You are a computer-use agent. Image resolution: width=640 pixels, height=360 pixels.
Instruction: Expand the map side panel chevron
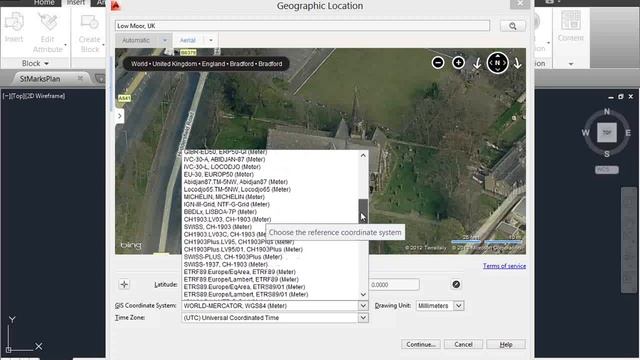[119, 116]
